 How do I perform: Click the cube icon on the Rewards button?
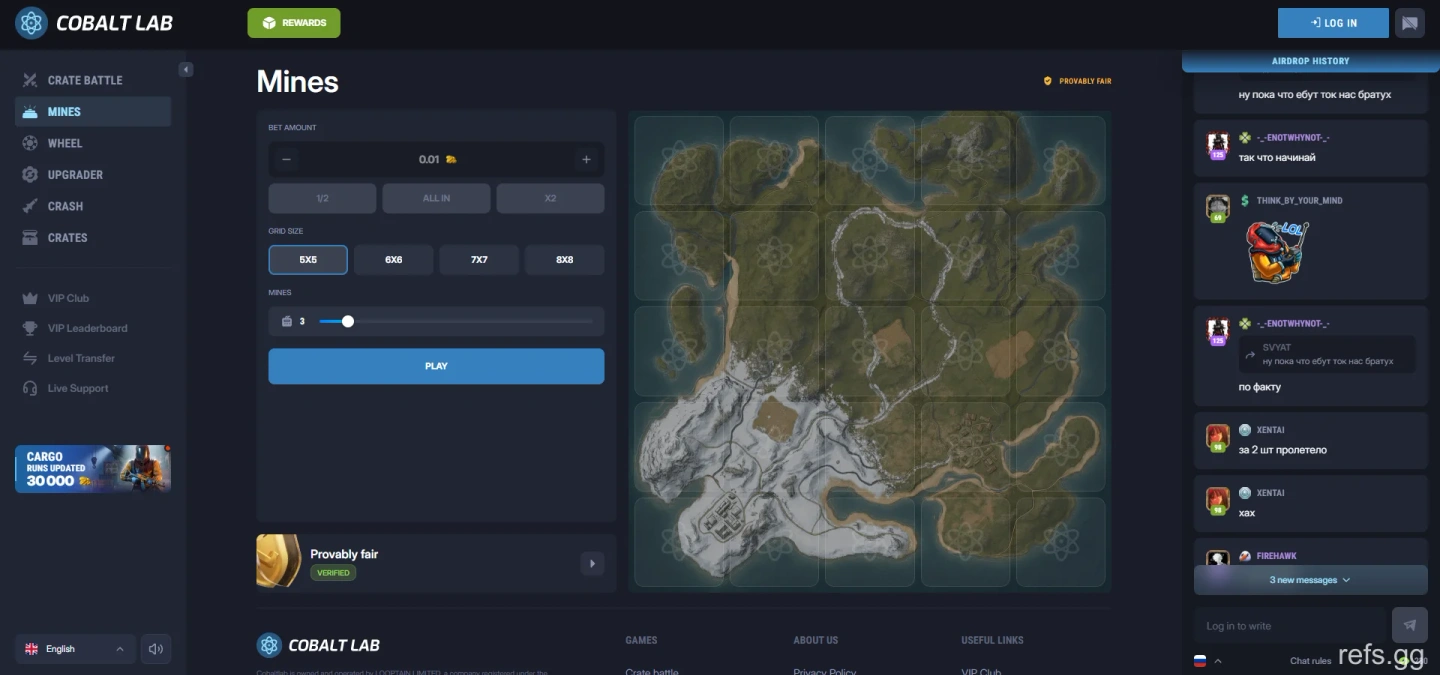(x=269, y=23)
